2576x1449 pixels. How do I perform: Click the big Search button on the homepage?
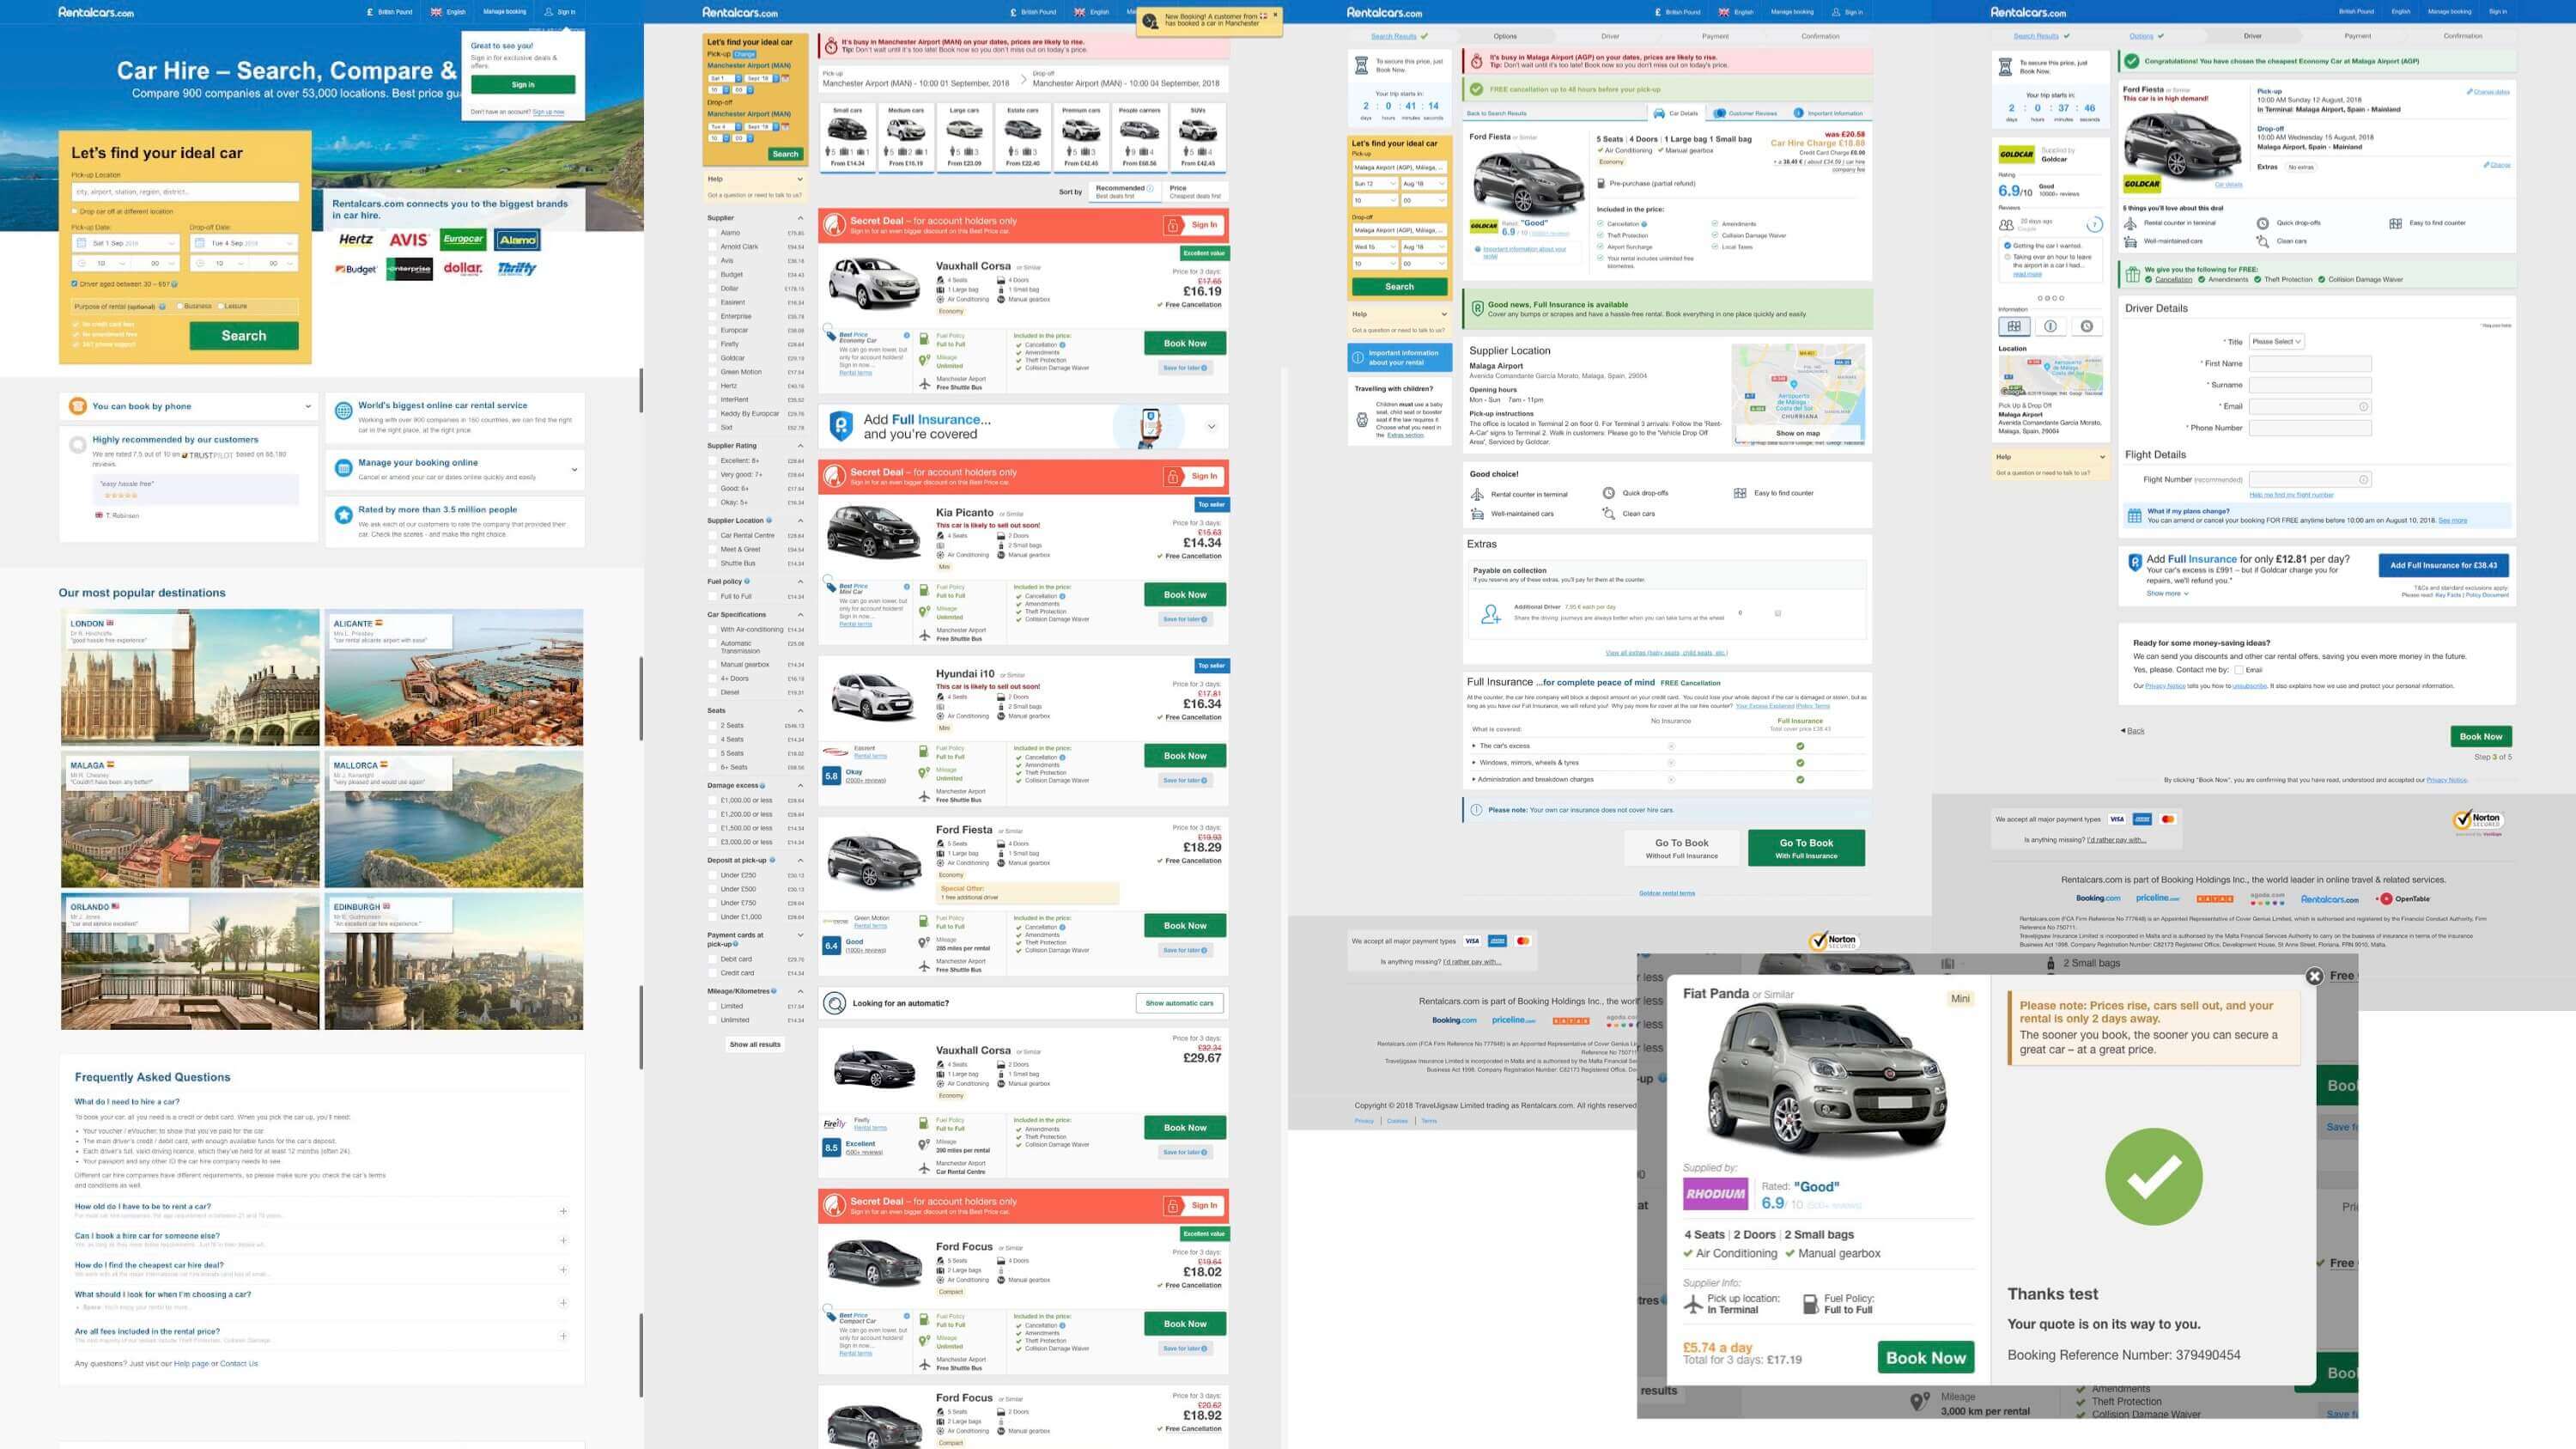point(244,336)
